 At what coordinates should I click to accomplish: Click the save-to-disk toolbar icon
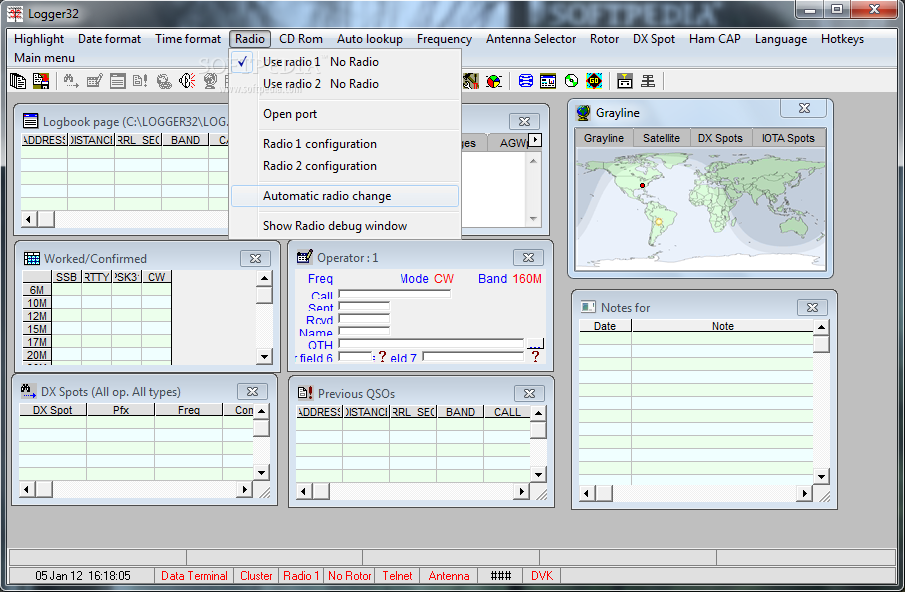(x=41, y=81)
